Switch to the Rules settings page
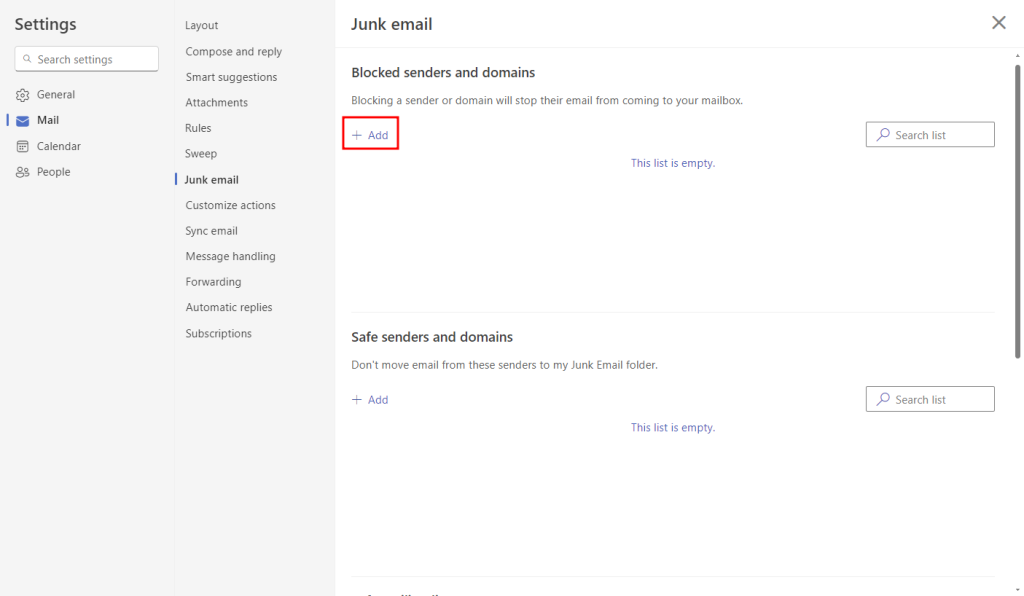Viewport: 1024px width, 596px height. 197,127
